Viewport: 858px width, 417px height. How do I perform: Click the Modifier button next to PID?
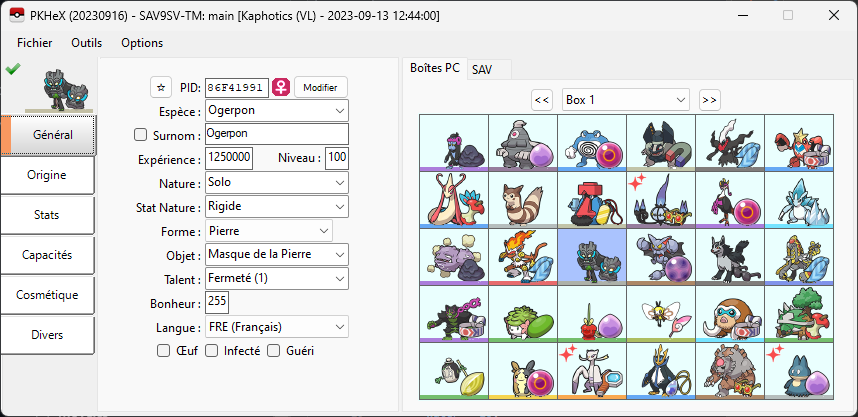click(321, 87)
